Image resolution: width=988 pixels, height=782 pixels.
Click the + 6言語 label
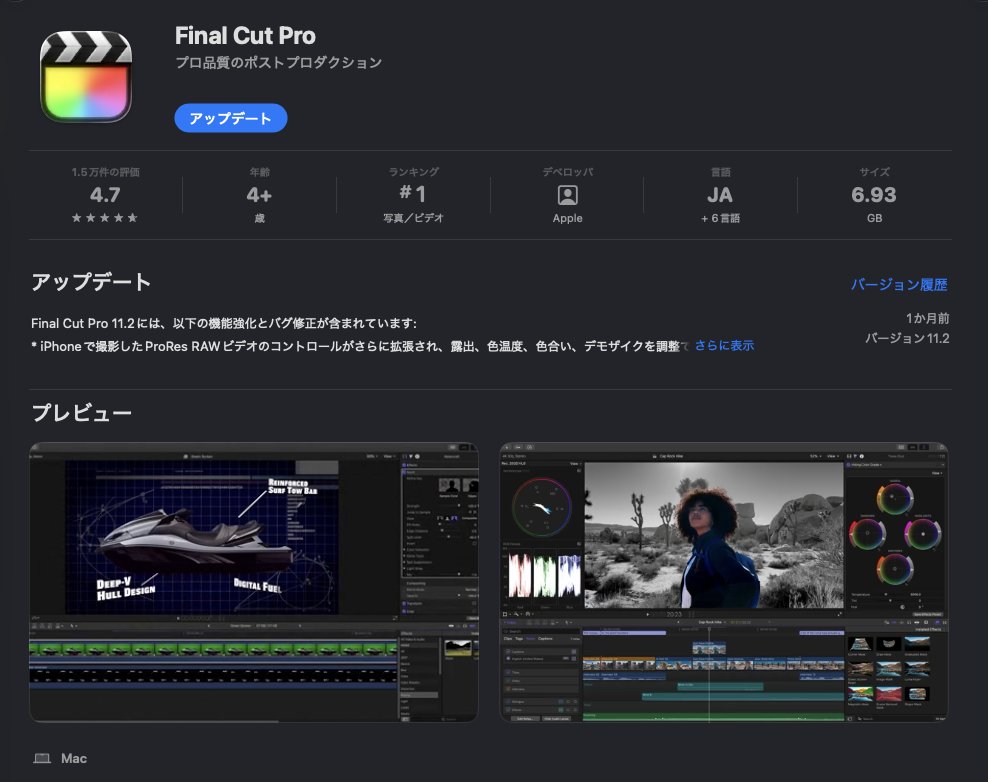pos(720,218)
